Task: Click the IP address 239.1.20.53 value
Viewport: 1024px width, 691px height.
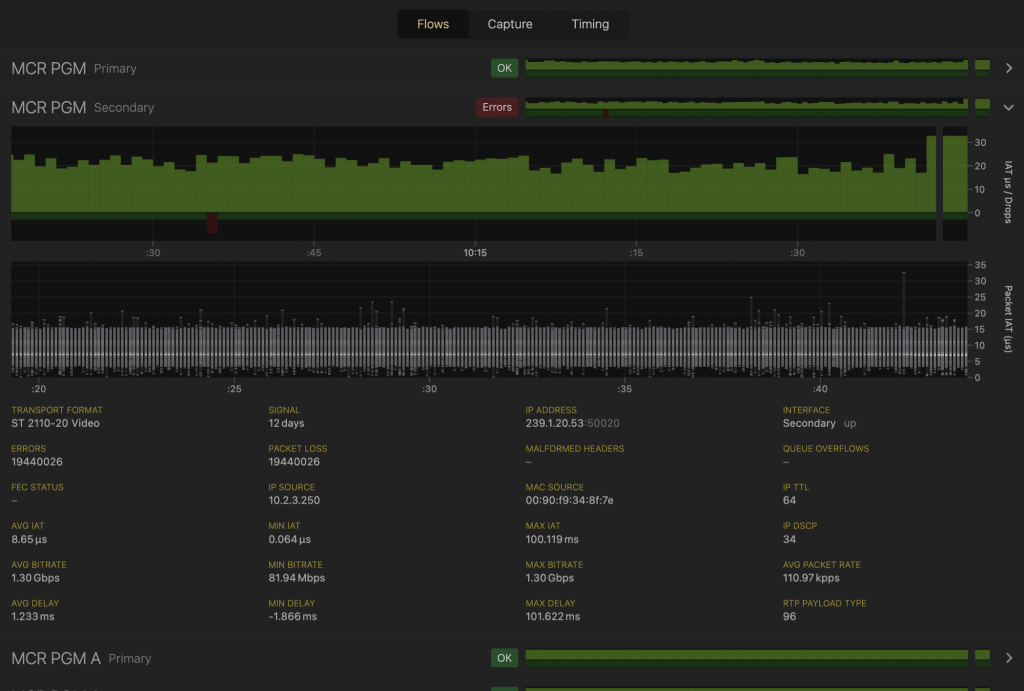Action: coord(555,423)
